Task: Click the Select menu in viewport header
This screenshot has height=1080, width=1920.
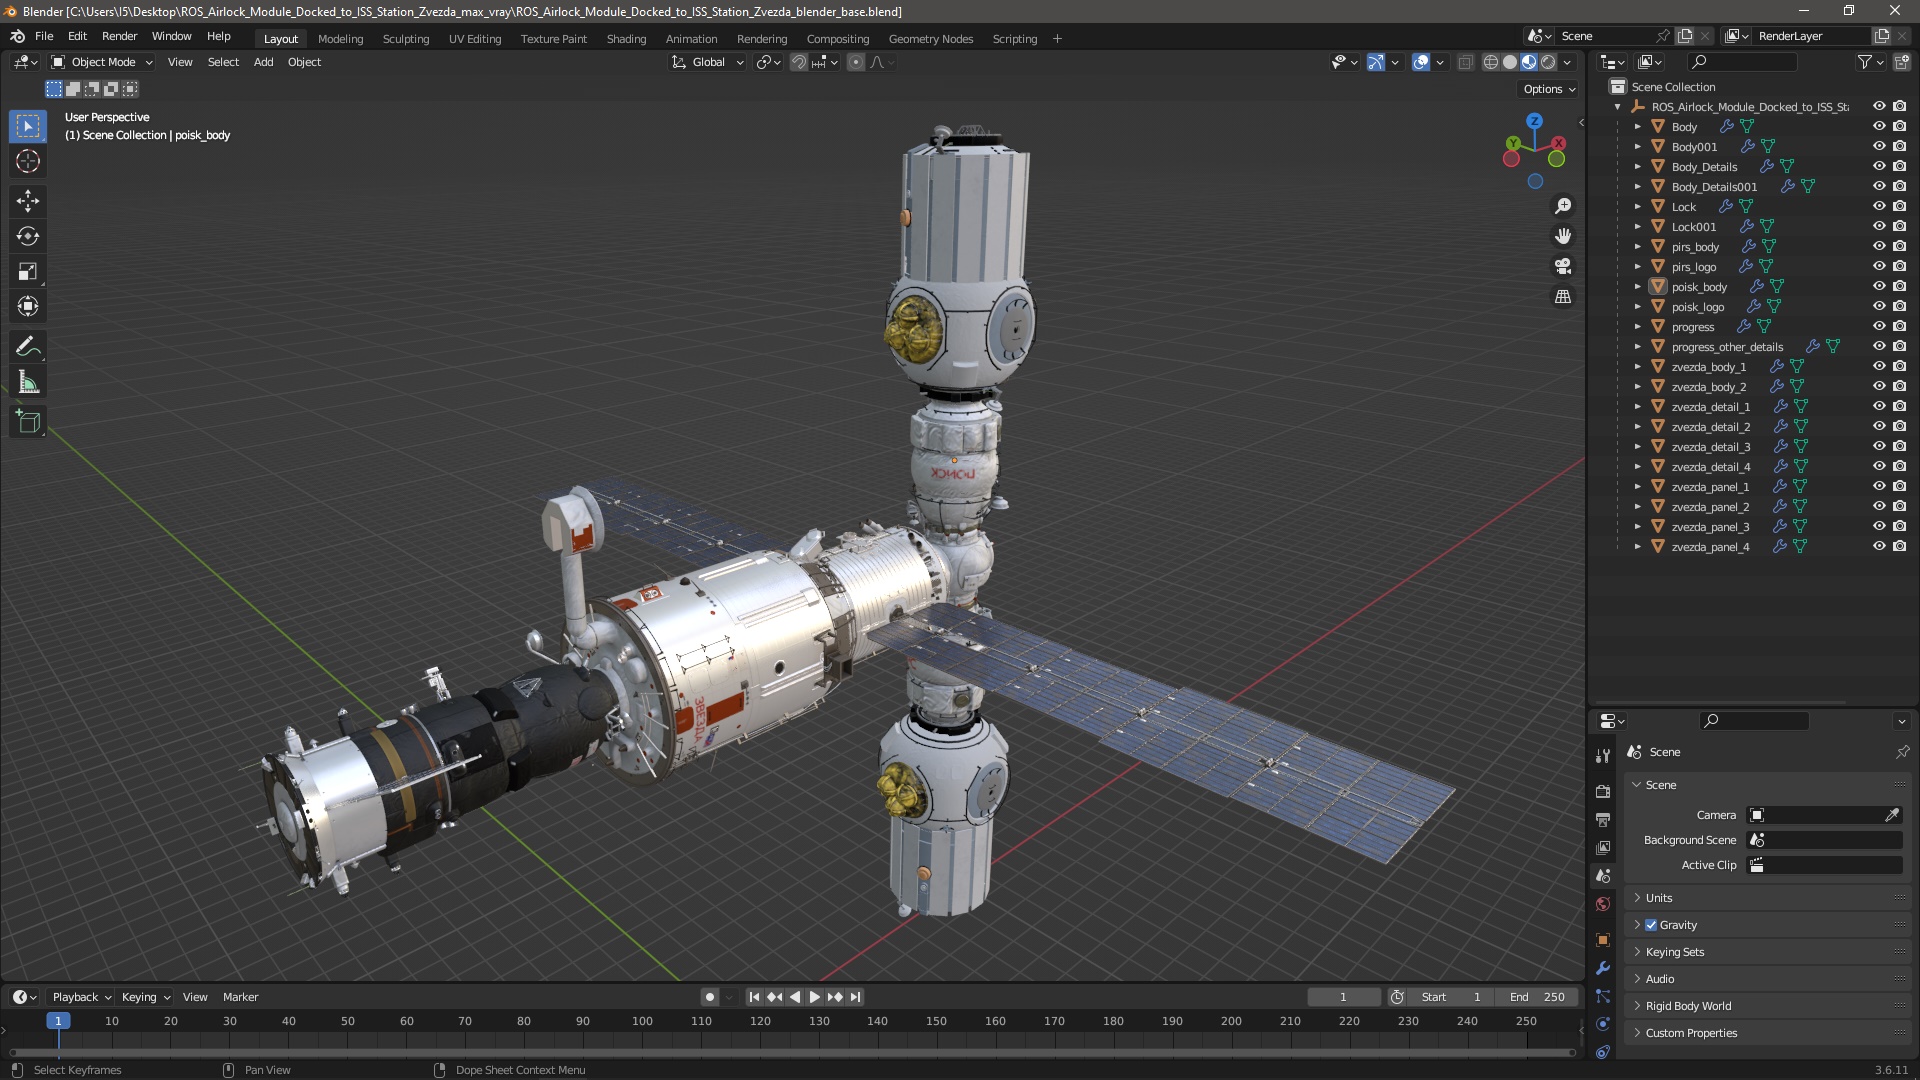Action: coord(223,62)
